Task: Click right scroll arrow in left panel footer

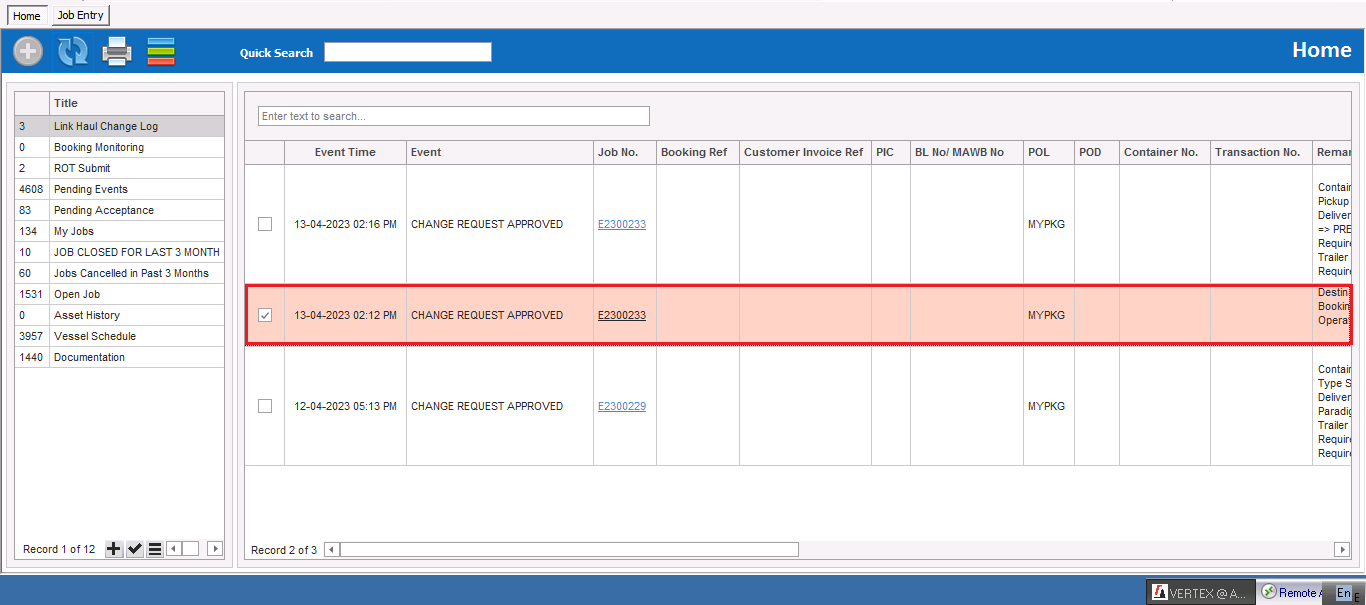Action: [214, 549]
